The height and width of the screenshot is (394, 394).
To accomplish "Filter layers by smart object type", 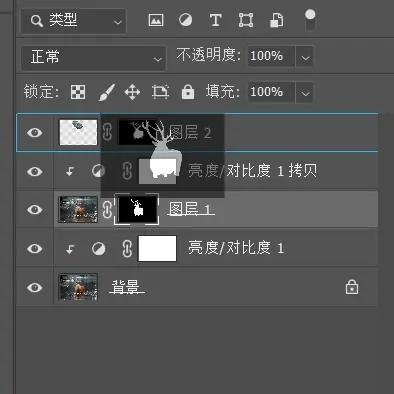I will (276, 20).
